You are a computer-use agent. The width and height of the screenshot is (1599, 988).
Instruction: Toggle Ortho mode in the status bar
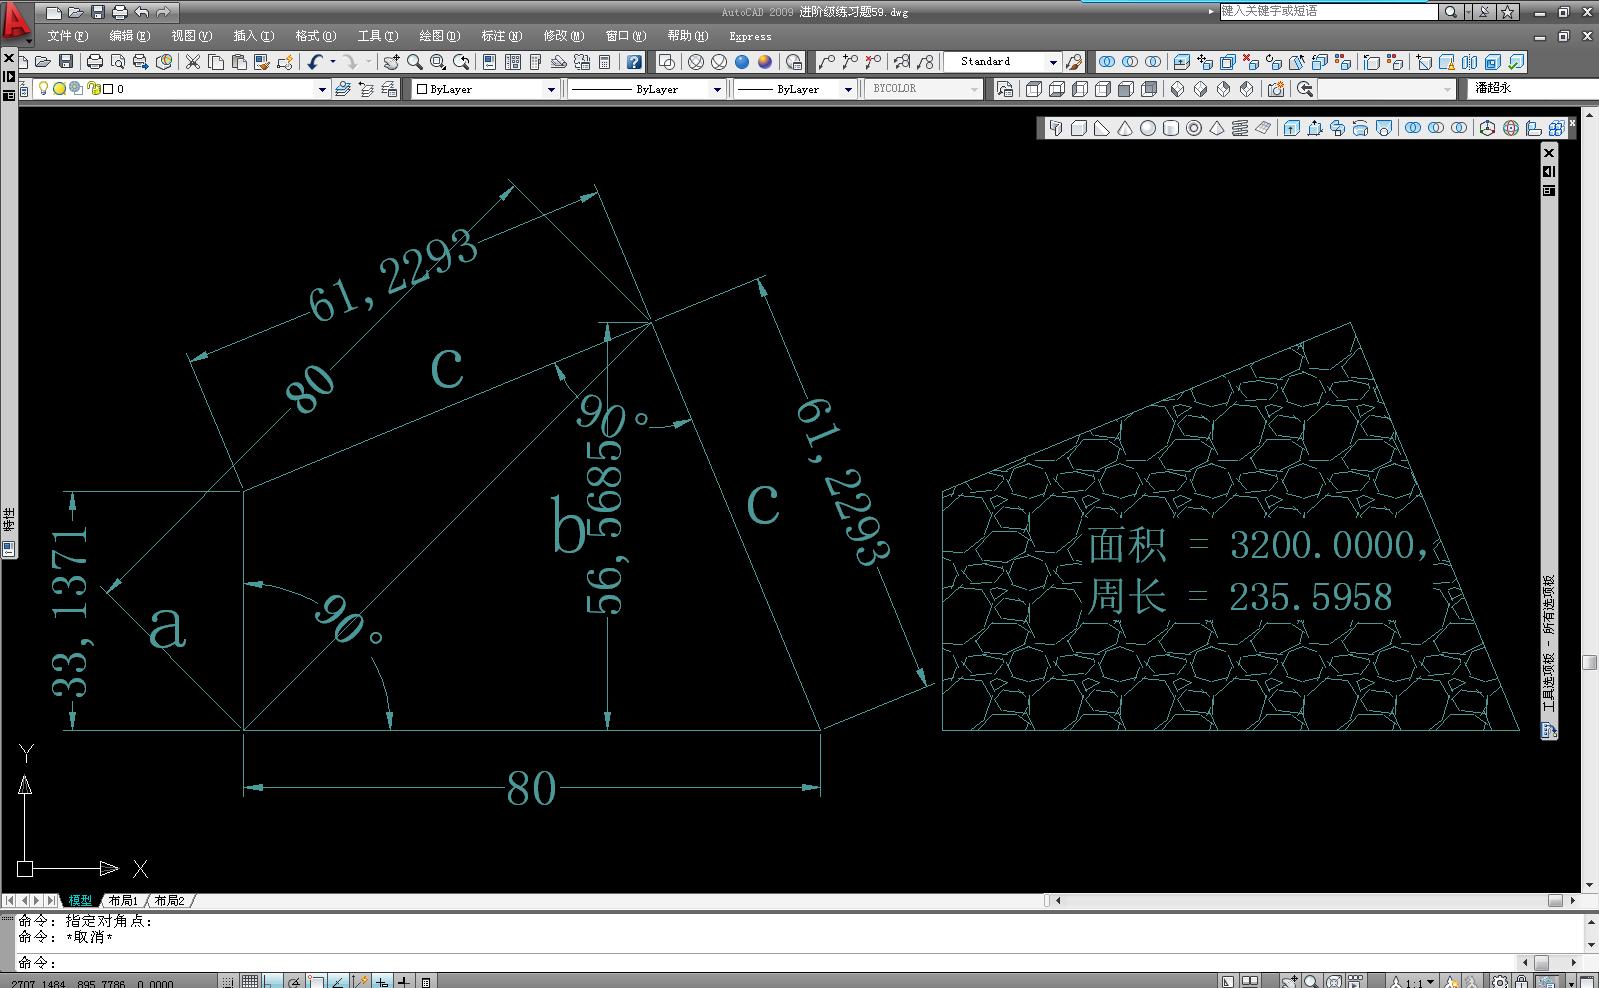[x=272, y=981]
